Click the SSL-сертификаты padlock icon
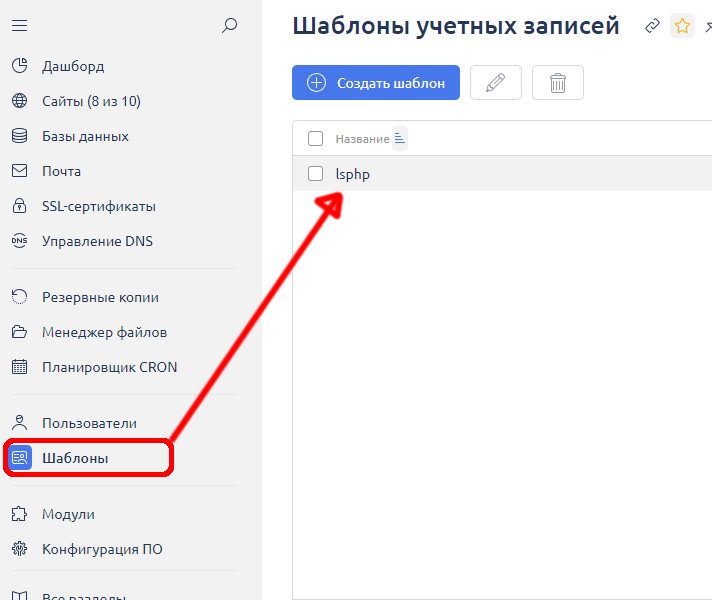Screen dimensions: 712x600 19,206
